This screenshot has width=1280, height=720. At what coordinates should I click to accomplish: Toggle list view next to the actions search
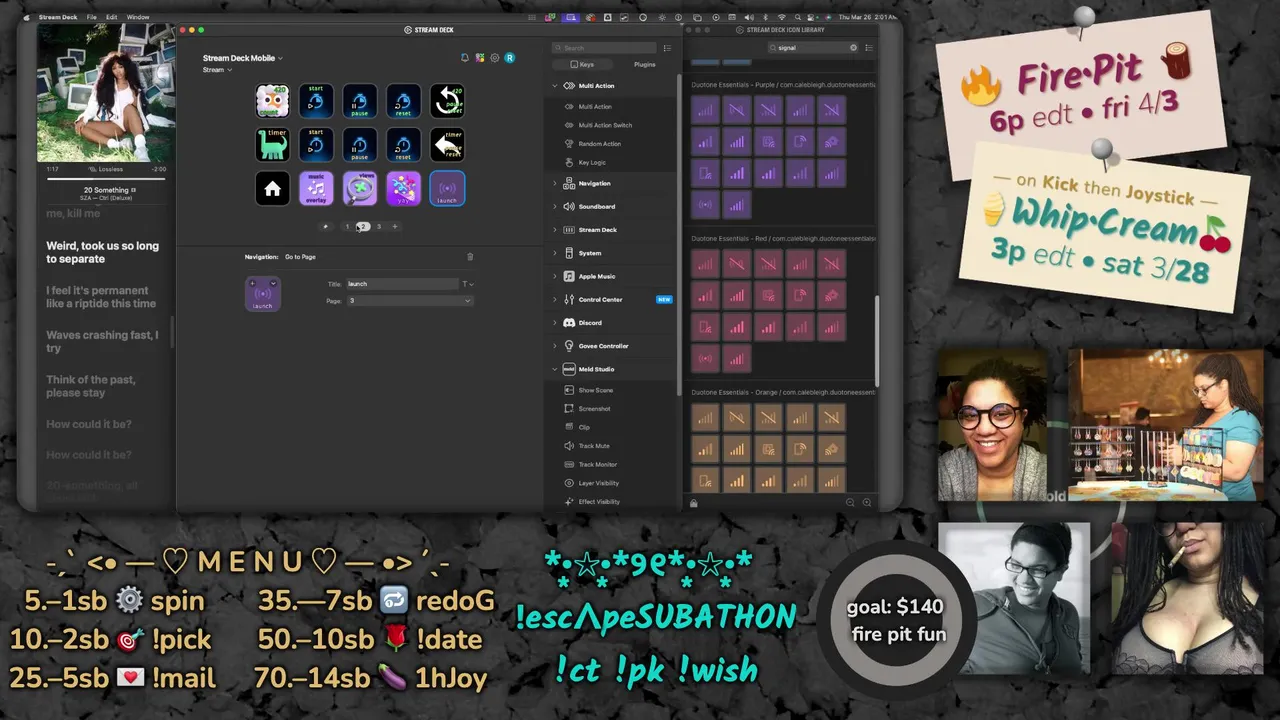(x=667, y=48)
